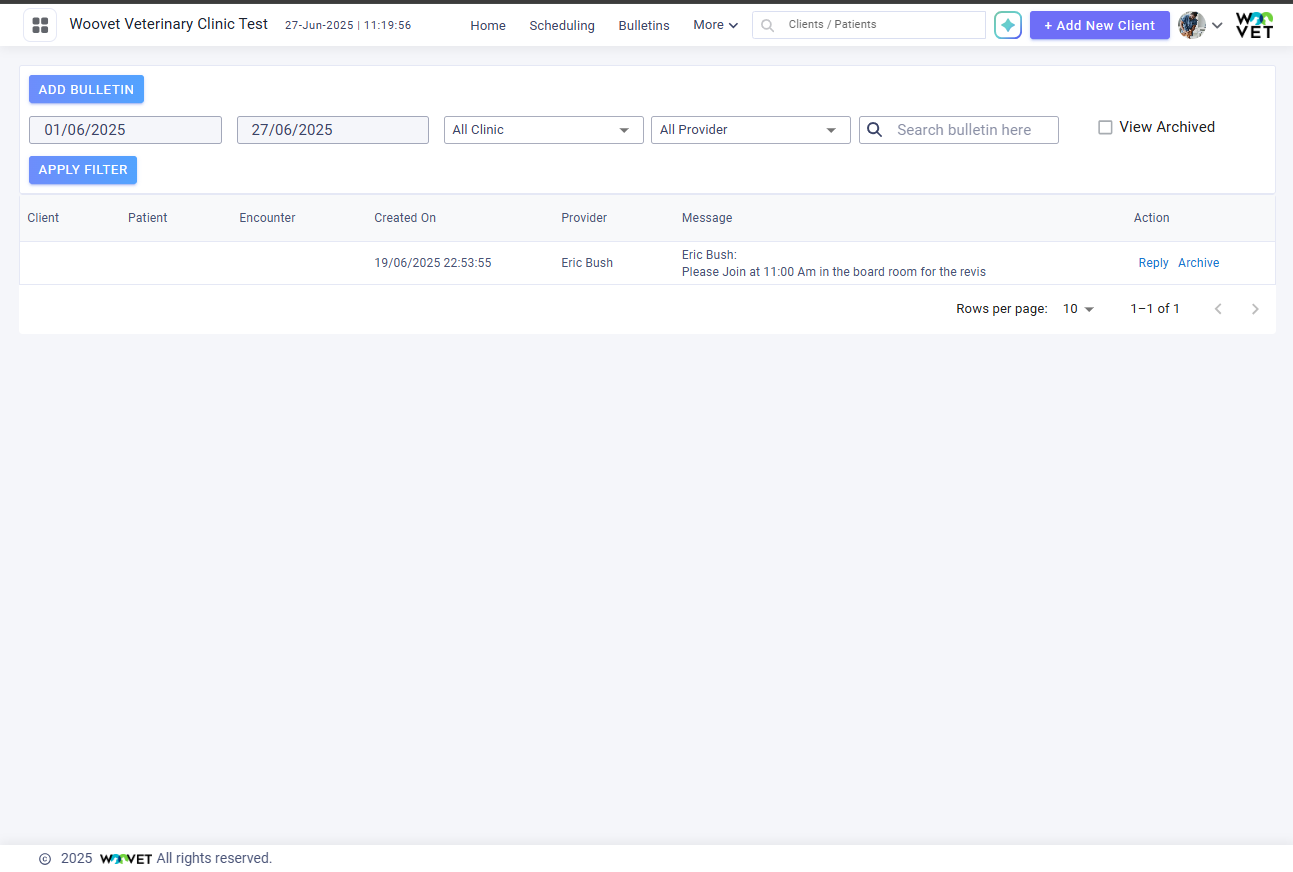Expand the All Provider dropdown
Viewport: 1293px width, 872px height.
tap(750, 130)
